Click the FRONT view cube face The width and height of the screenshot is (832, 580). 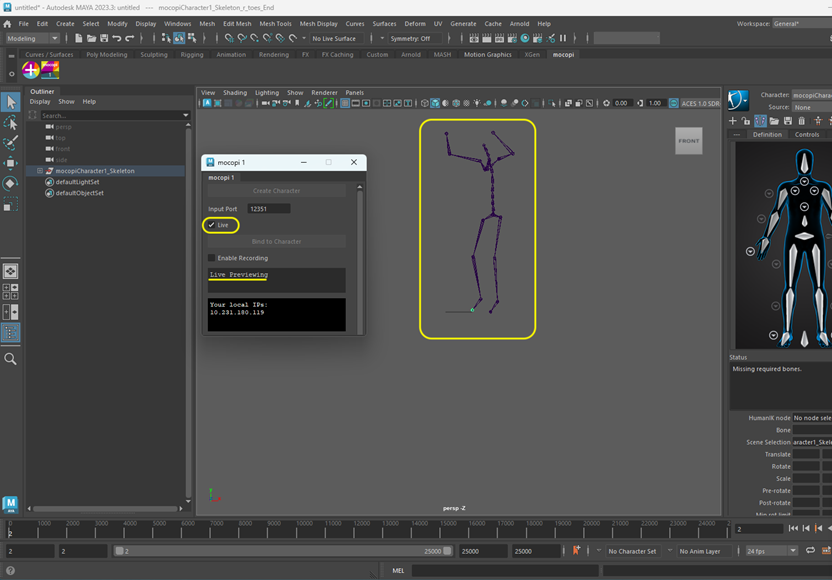pos(688,141)
